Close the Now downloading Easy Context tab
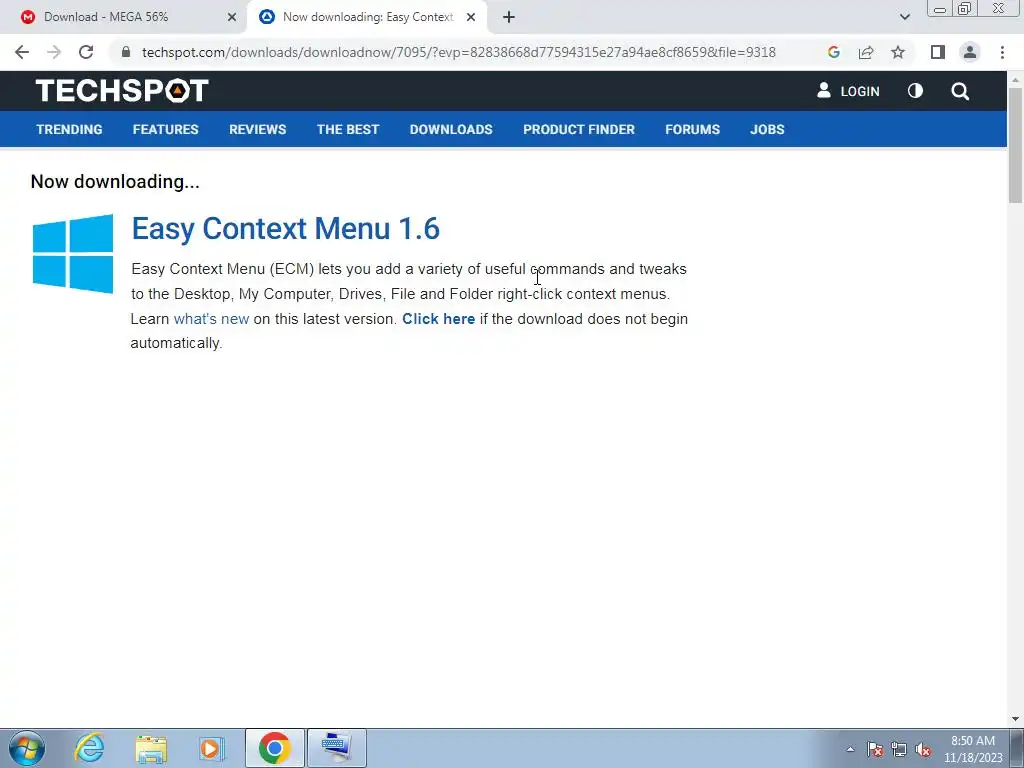Screen dimensions: 1024x768 (471, 18)
